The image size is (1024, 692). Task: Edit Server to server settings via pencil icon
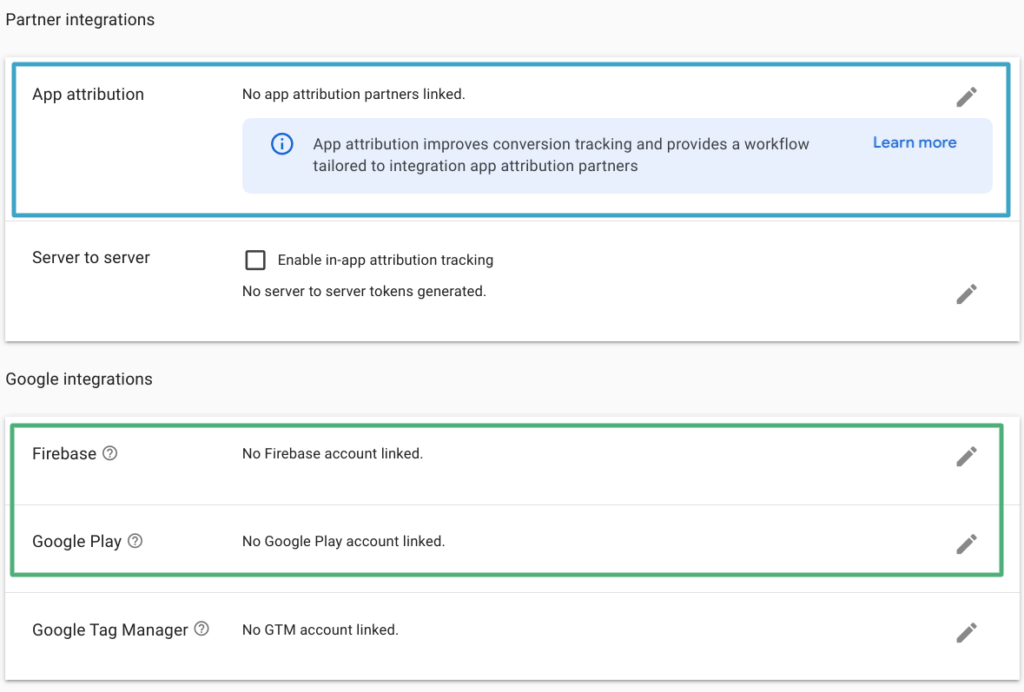(966, 293)
